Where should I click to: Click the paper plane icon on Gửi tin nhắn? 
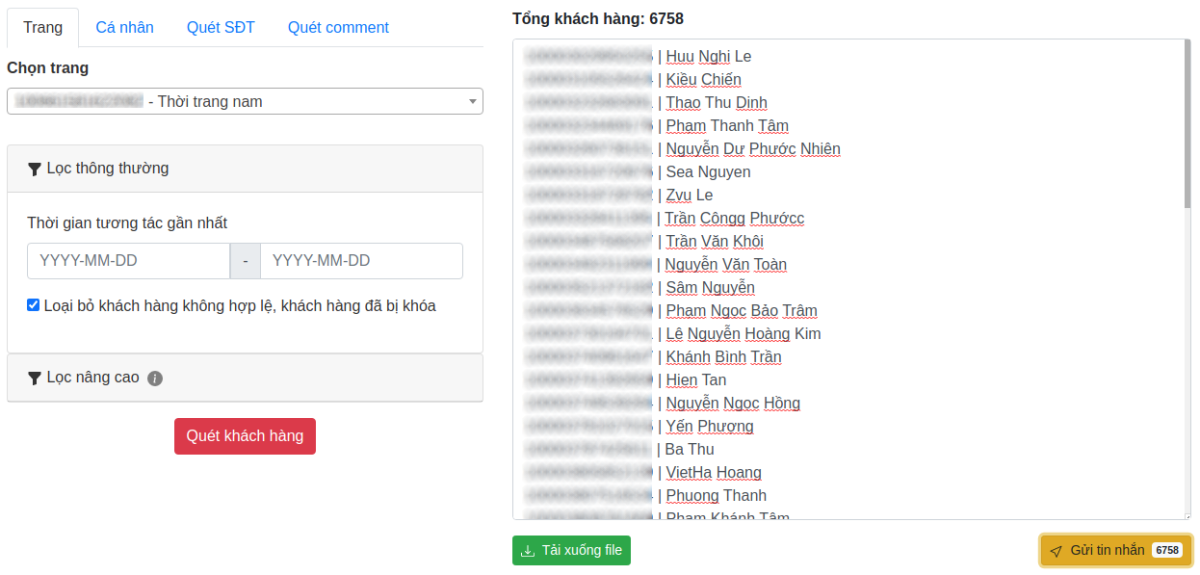[x=1056, y=551]
